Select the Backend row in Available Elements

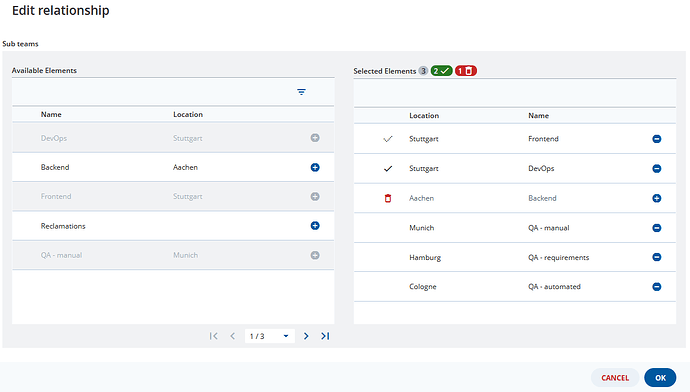pyautogui.click(x=173, y=167)
